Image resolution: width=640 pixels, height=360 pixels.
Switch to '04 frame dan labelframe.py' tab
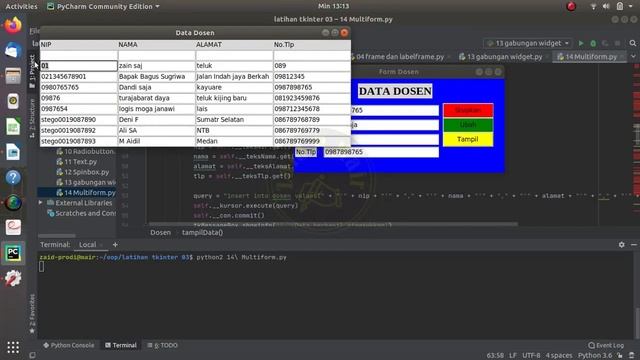400,57
